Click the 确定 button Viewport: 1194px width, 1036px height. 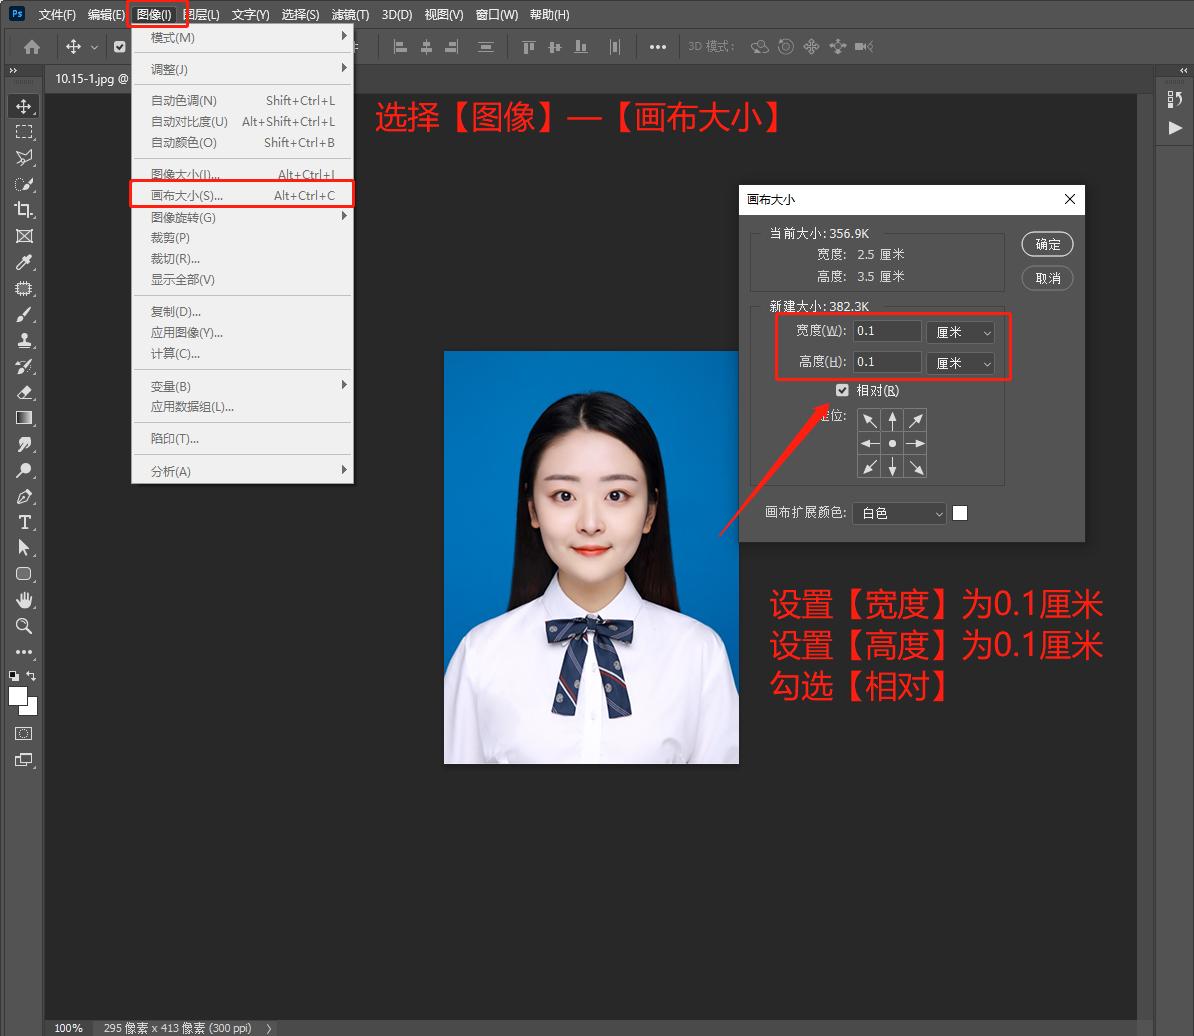pos(1047,244)
